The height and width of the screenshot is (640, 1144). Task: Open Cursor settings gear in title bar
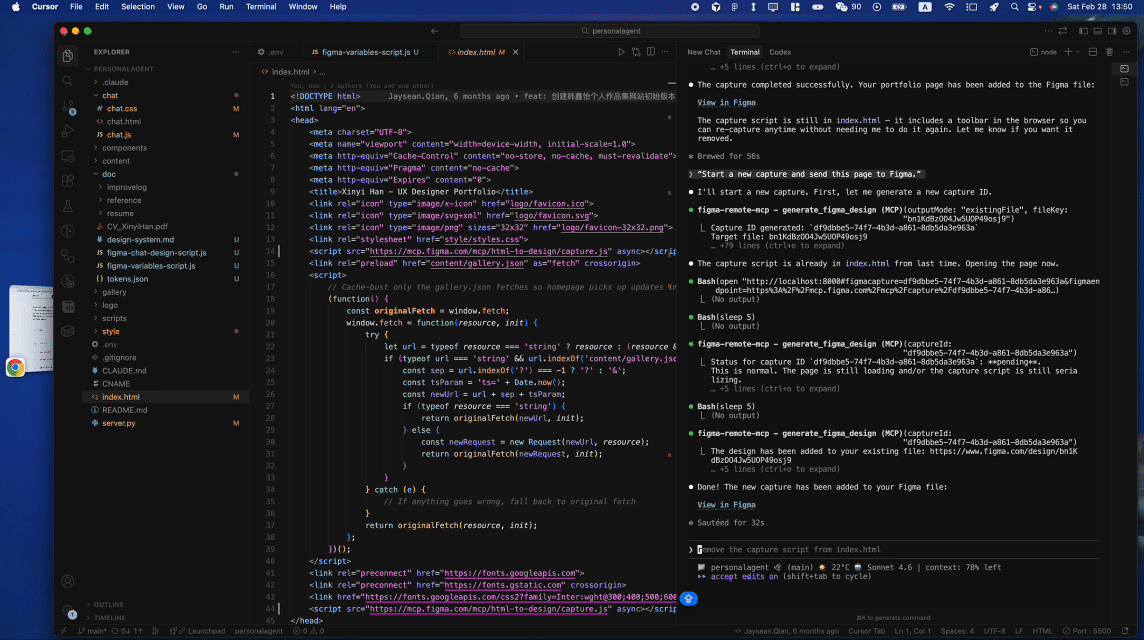(x=1126, y=31)
